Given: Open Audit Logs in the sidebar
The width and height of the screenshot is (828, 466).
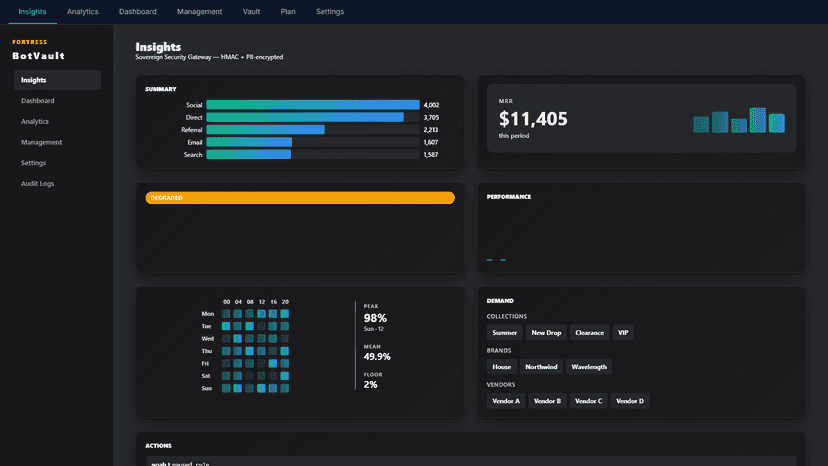Looking at the screenshot, I should [57, 183].
